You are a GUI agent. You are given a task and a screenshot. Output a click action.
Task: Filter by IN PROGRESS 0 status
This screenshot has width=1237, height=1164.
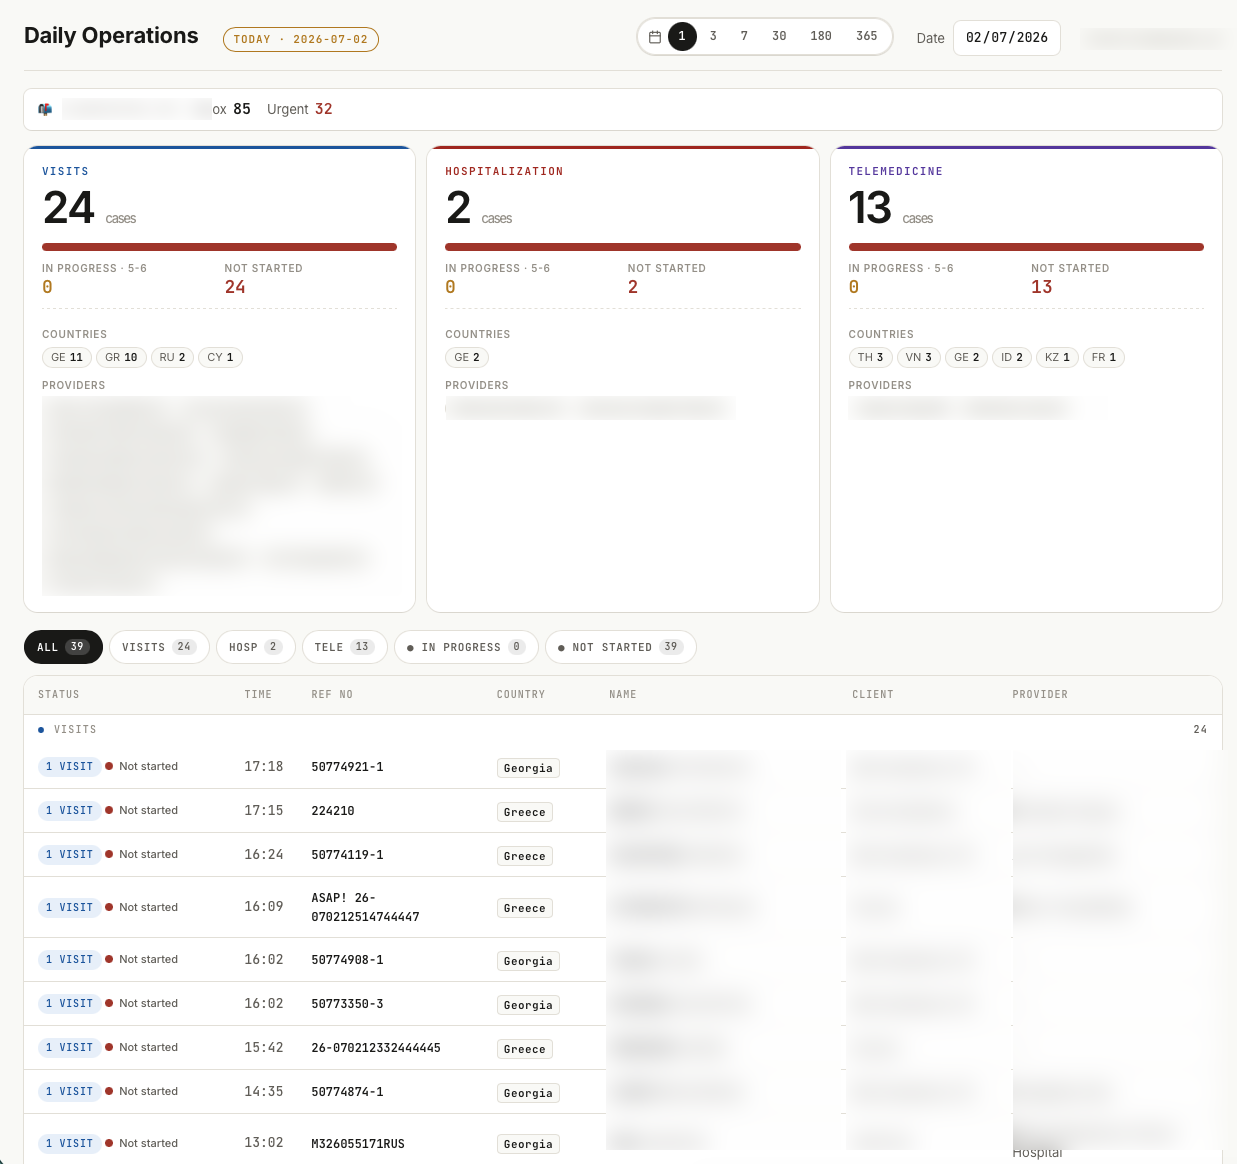coord(466,647)
